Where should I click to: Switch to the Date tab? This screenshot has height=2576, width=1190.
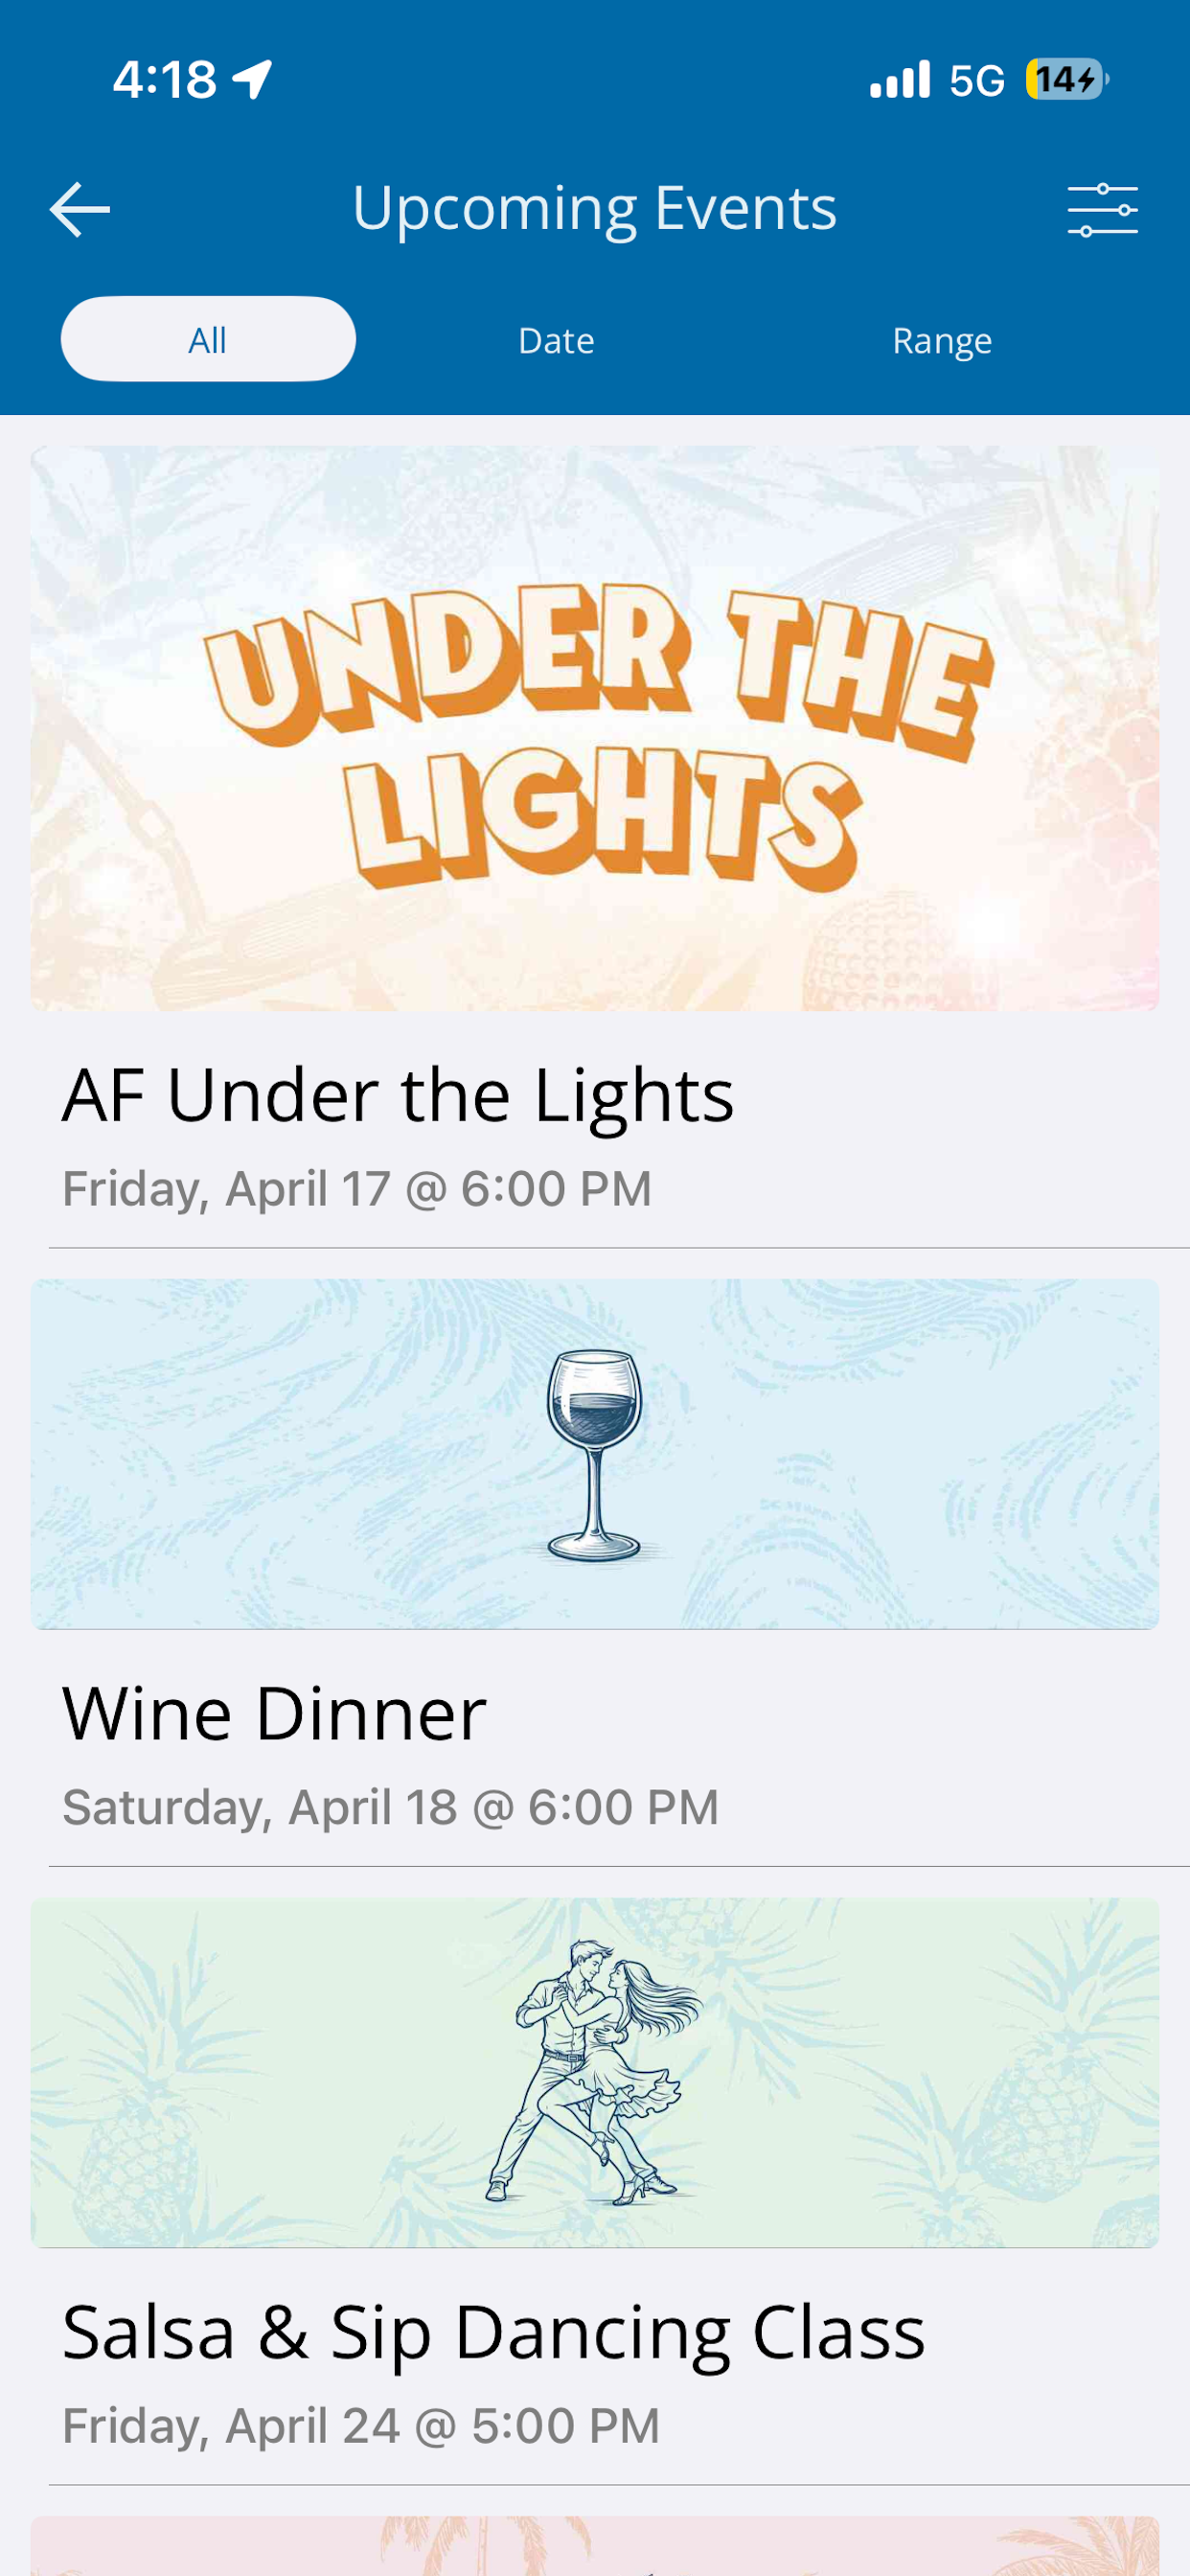click(556, 341)
